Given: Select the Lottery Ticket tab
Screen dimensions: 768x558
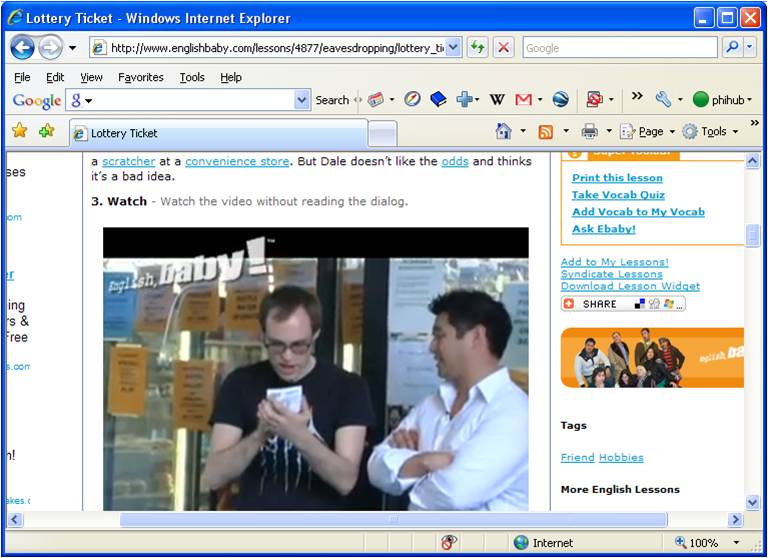Looking at the screenshot, I should (215, 133).
